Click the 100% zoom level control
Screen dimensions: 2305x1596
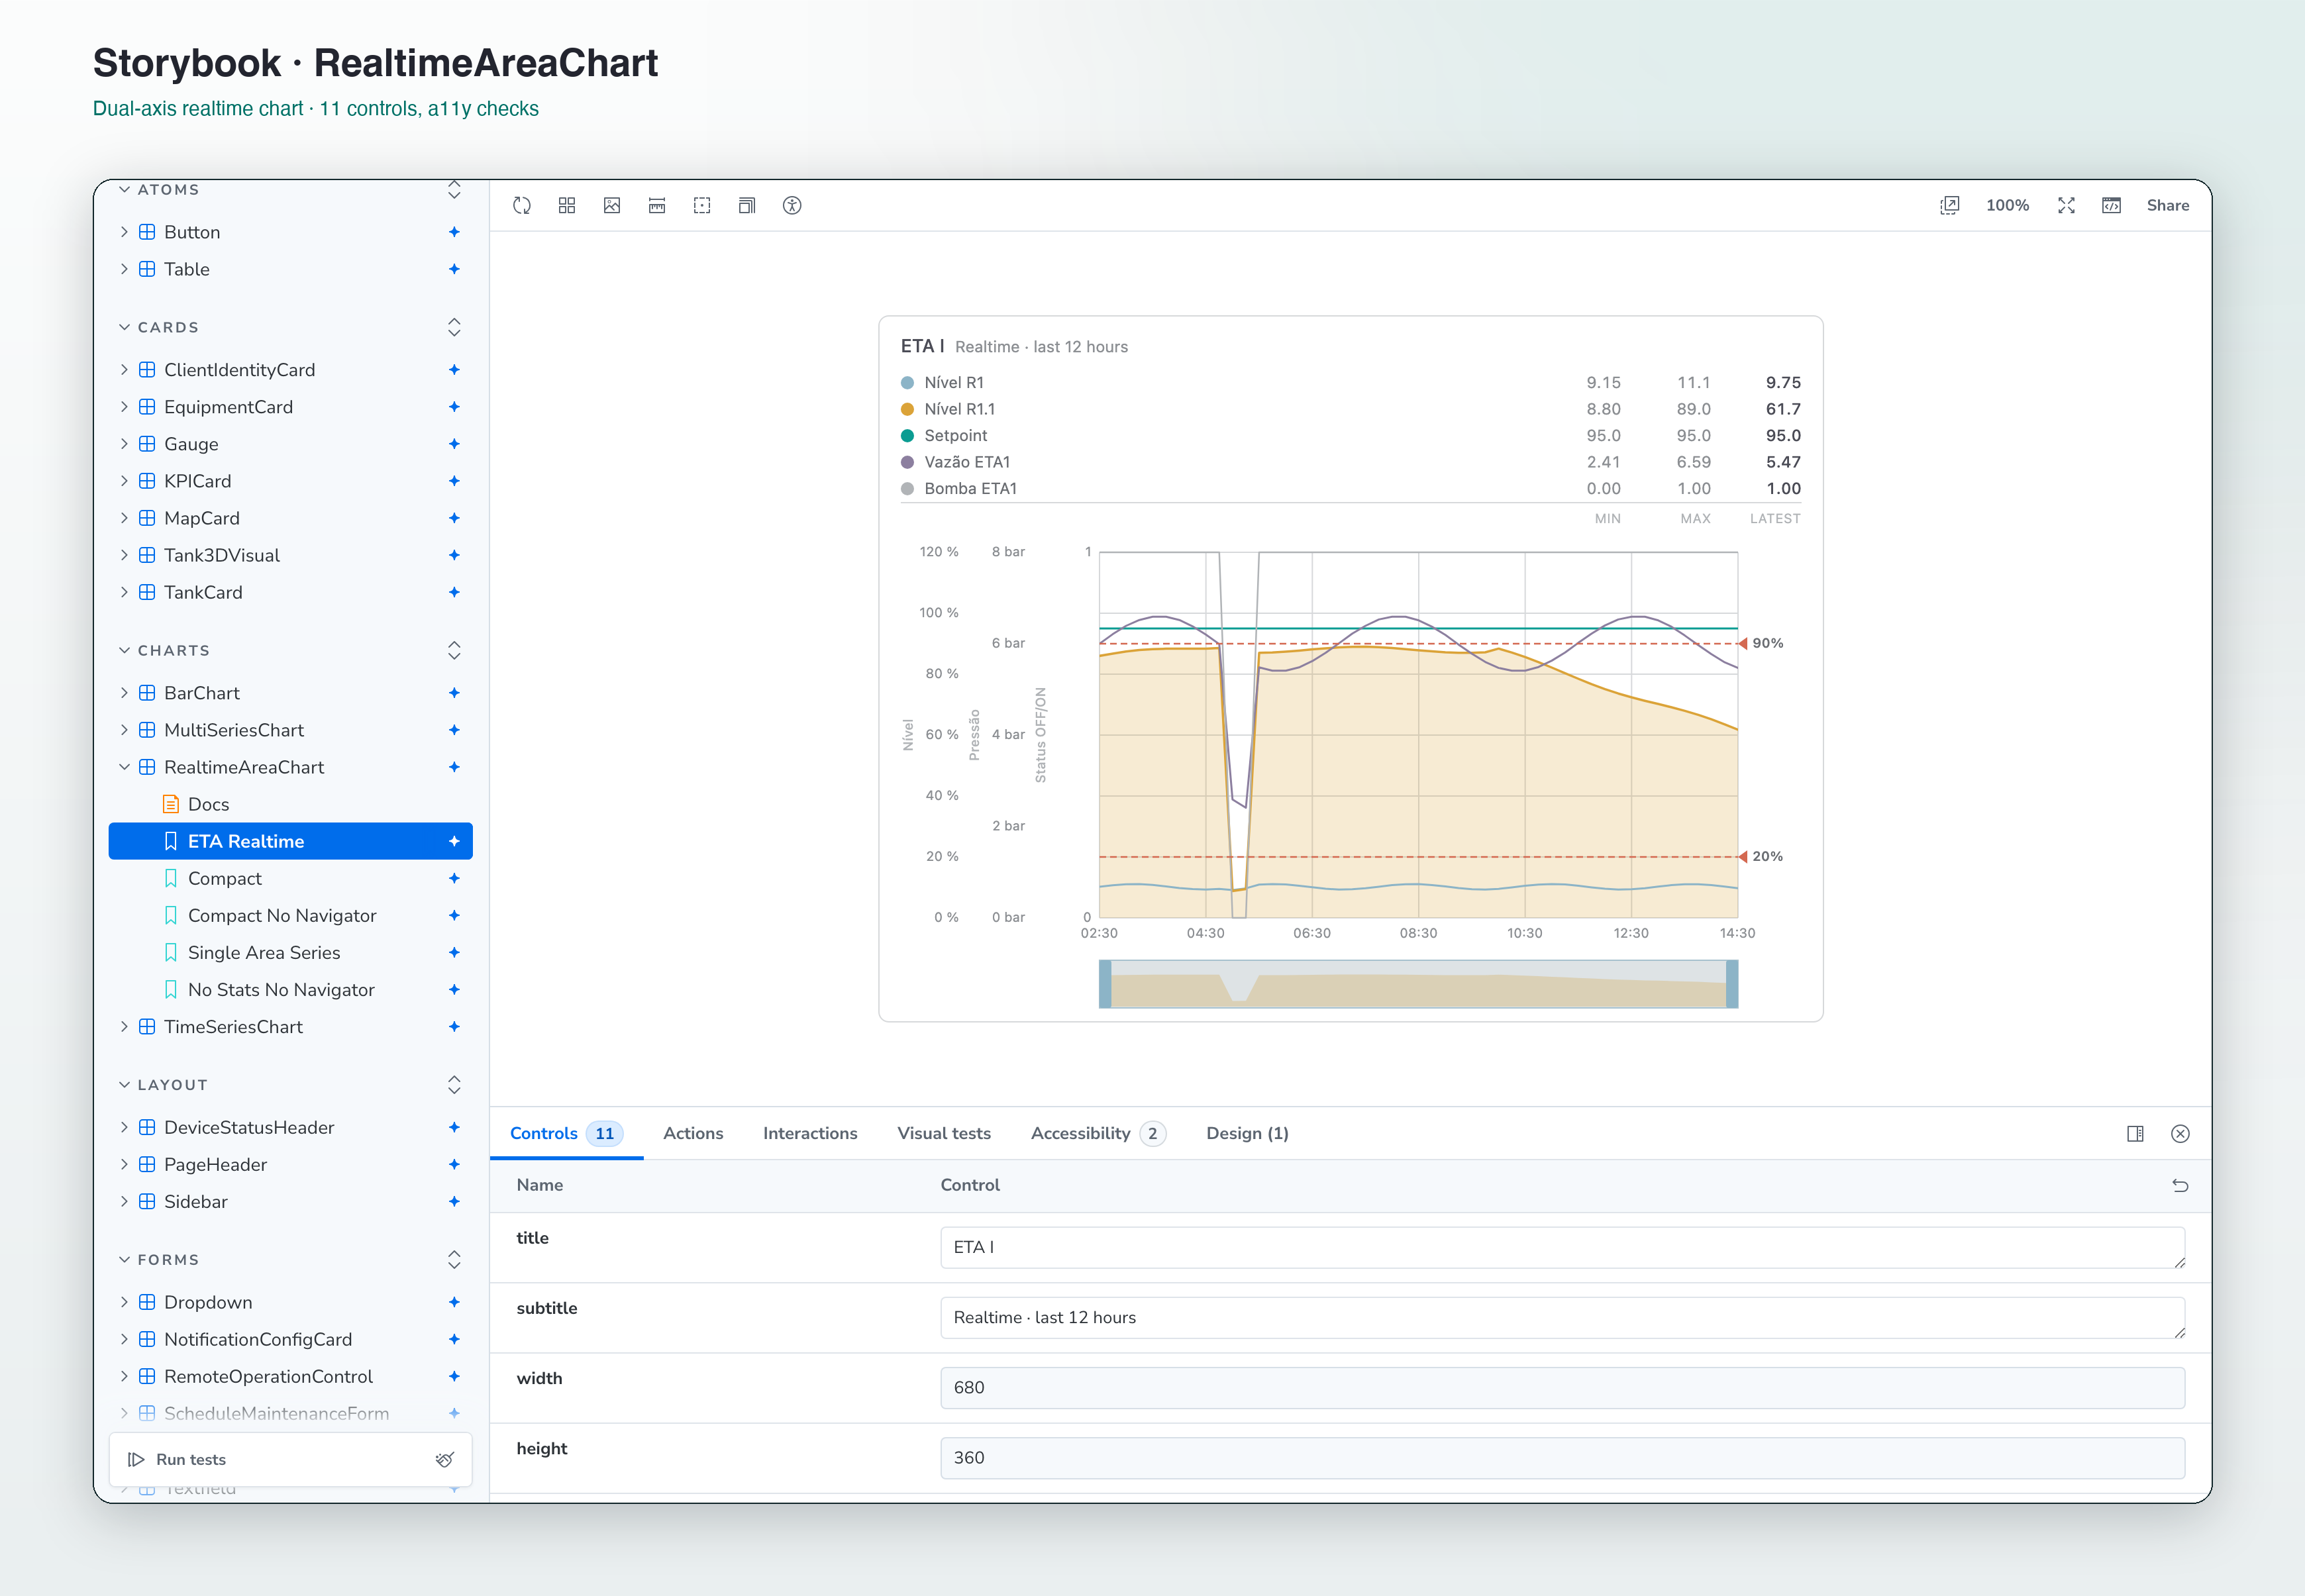2007,205
